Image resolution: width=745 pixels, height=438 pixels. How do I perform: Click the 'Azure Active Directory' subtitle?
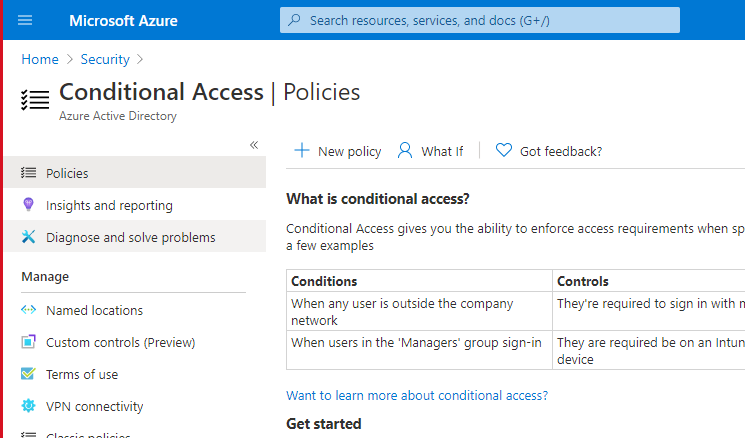(118, 116)
